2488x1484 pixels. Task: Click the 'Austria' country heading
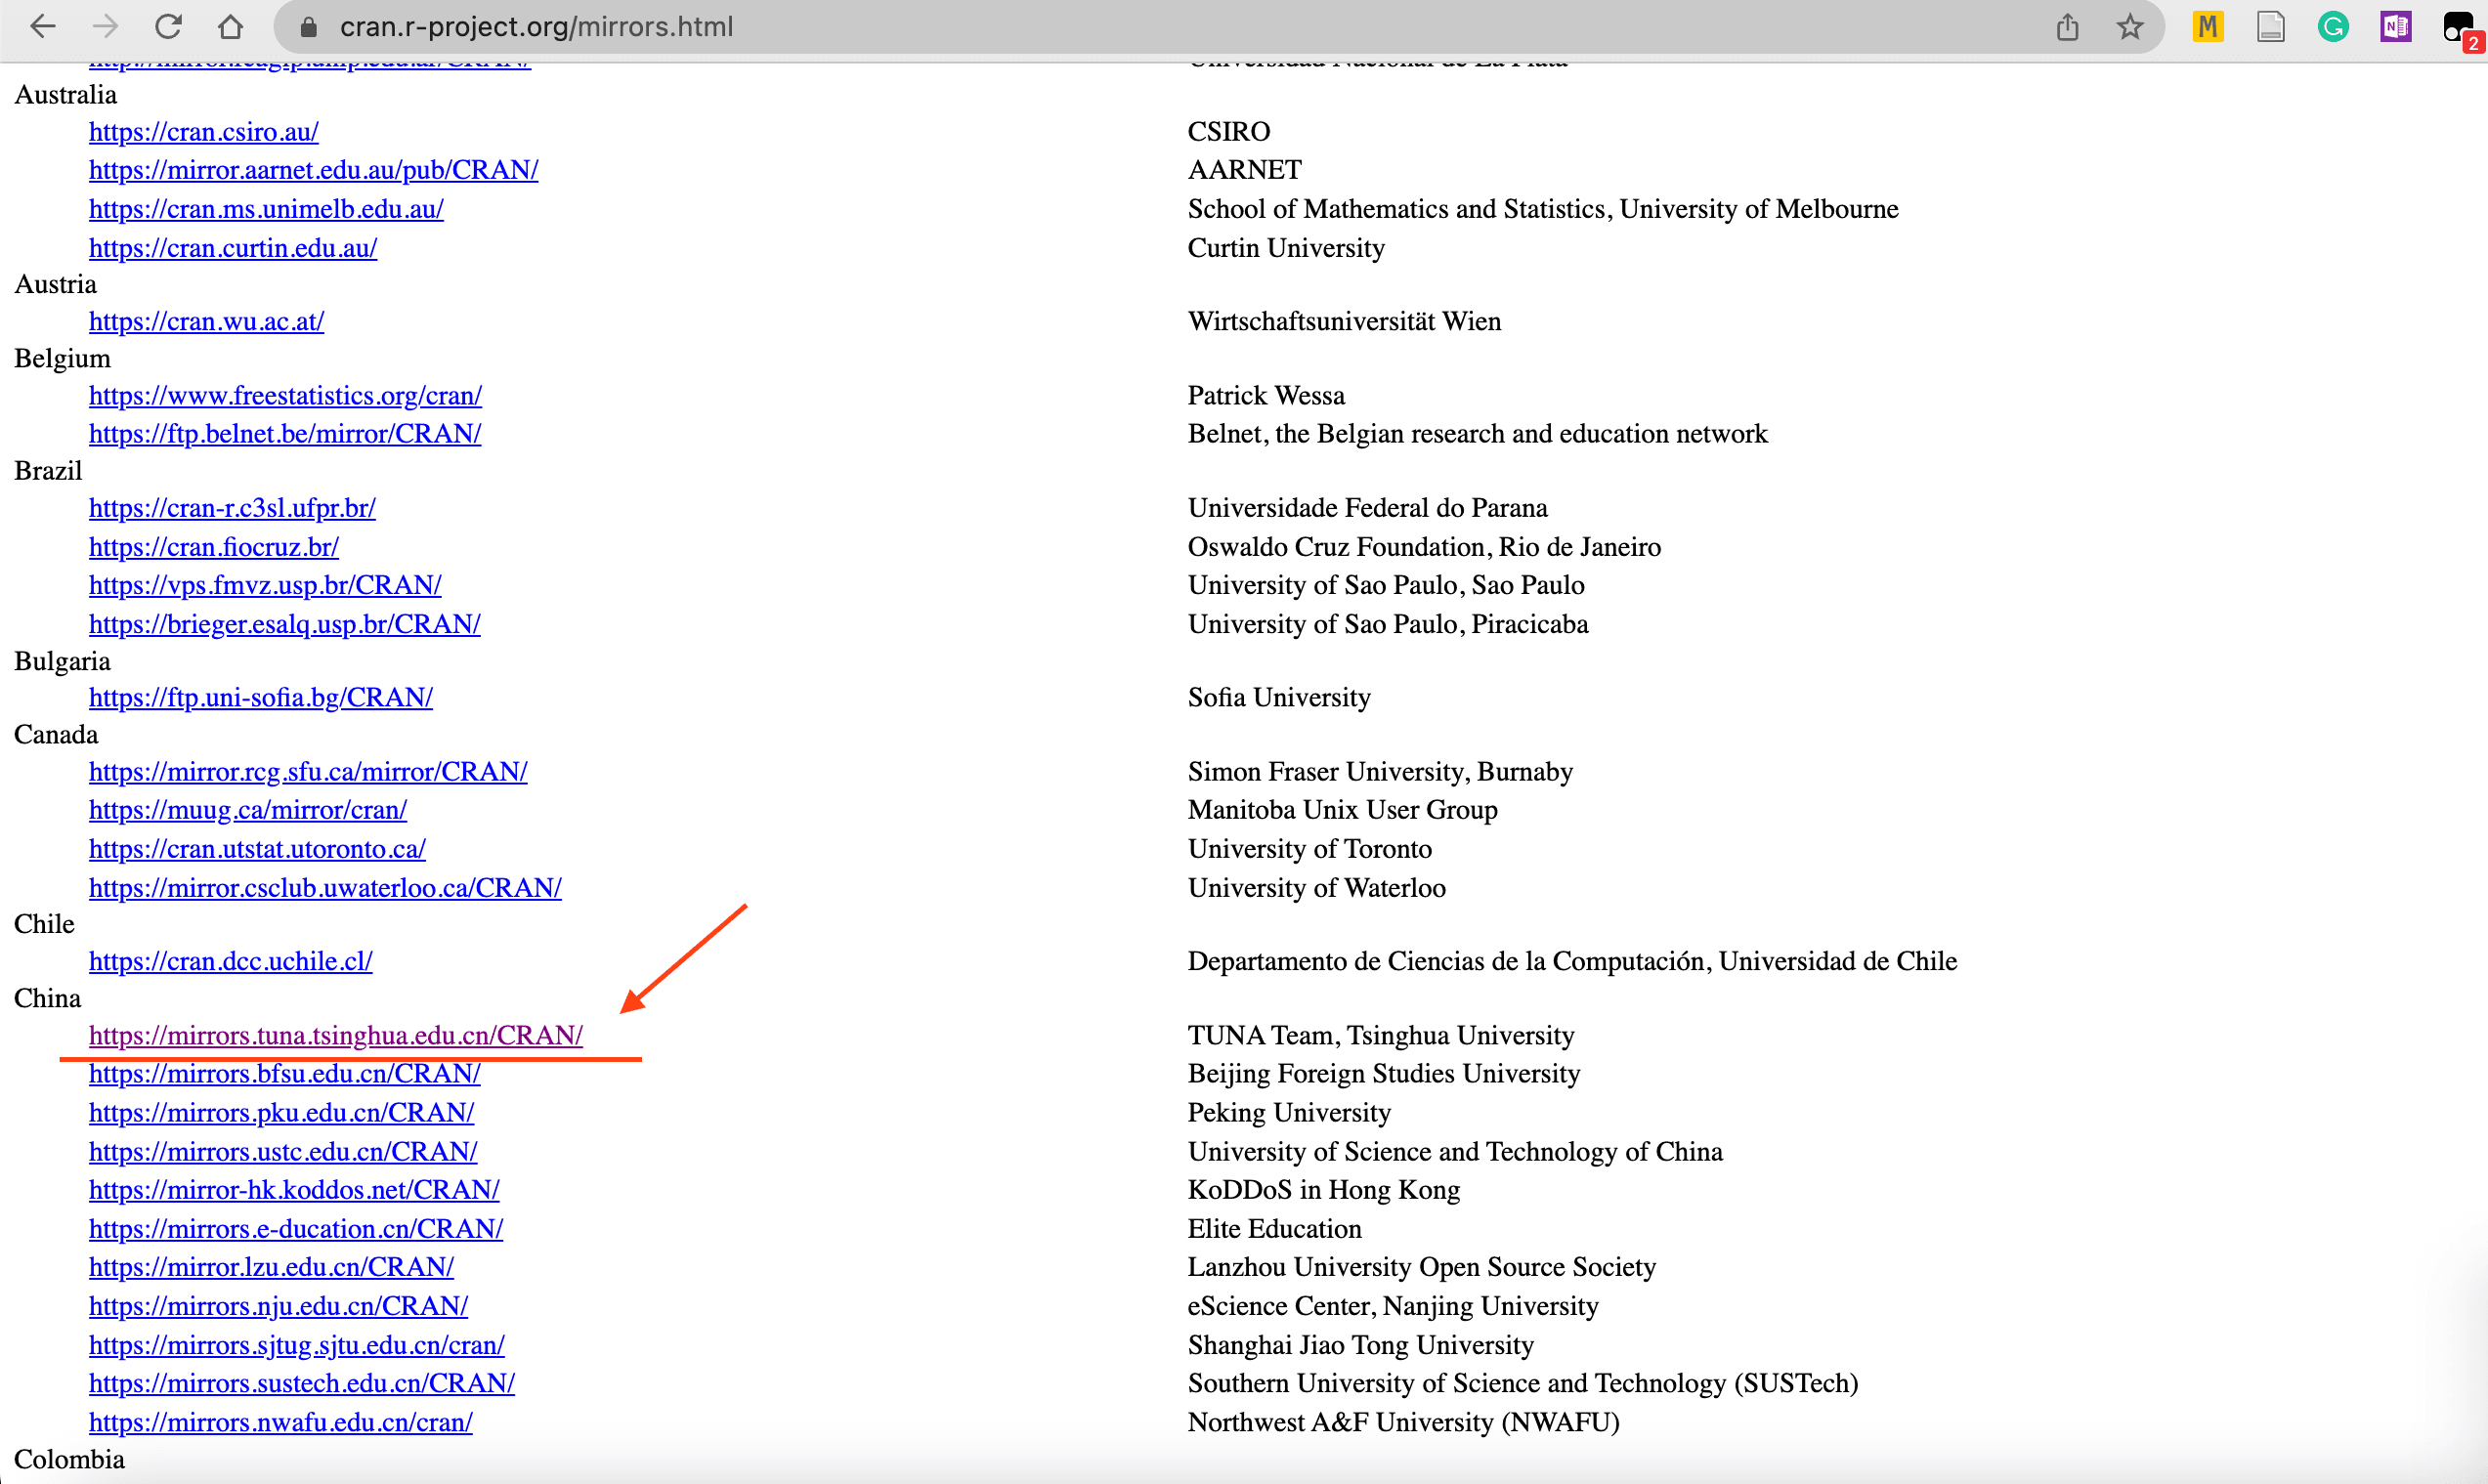(x=55, y=285)
